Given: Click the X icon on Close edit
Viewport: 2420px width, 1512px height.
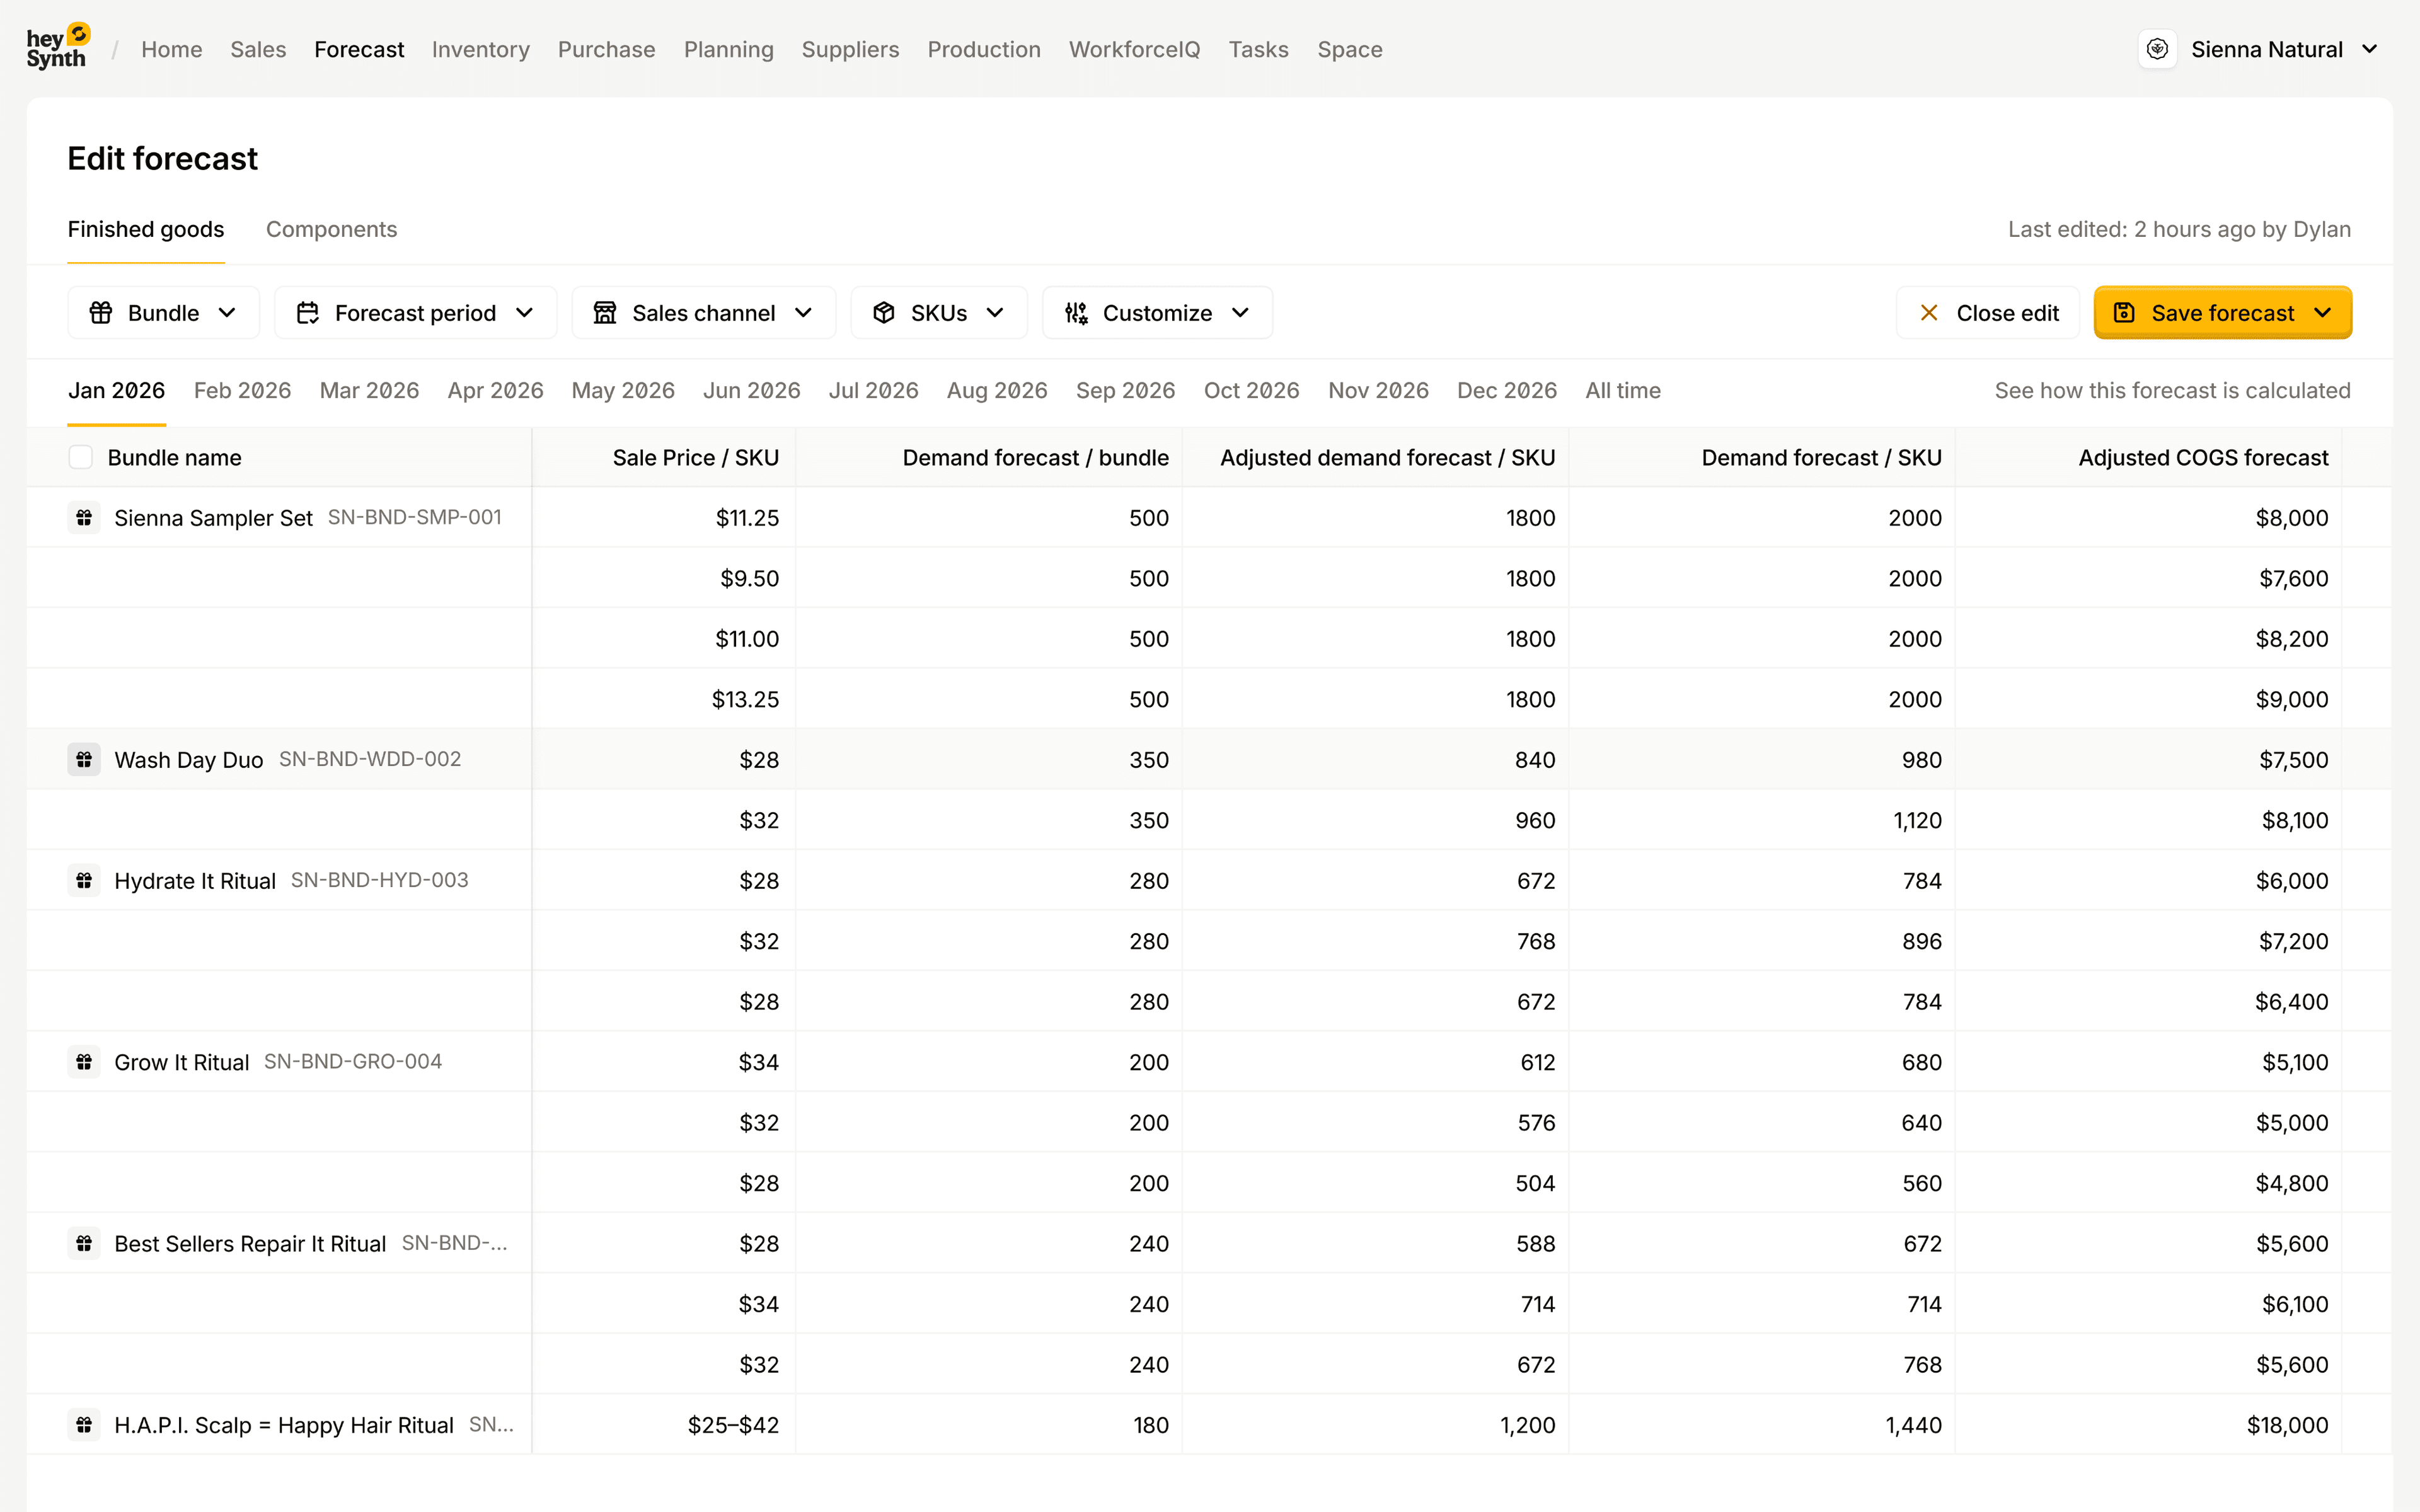Looking at the screenshot, I should point(1930,312).
